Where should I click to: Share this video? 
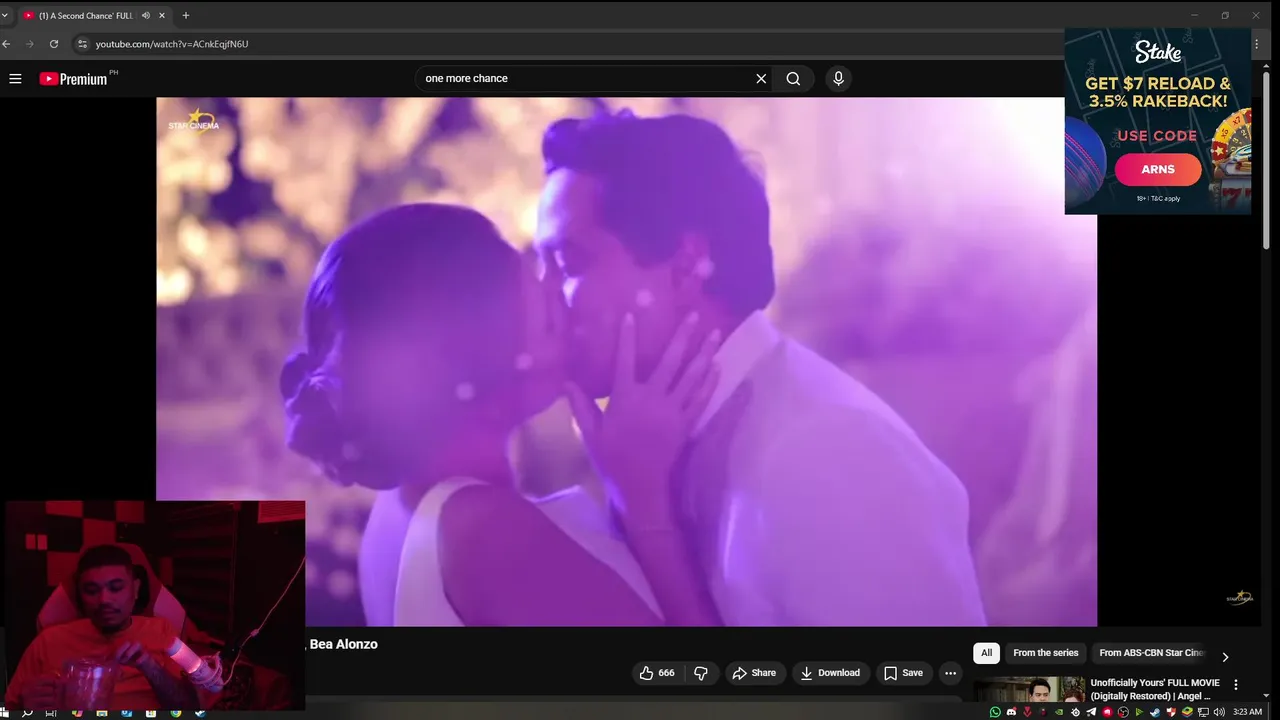[755, 673]
